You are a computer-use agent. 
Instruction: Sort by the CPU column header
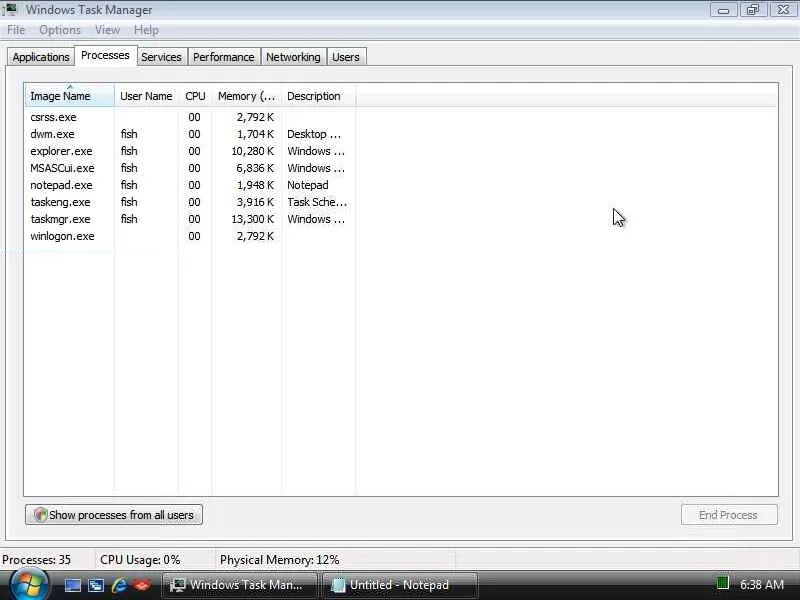tap(195, 96)
